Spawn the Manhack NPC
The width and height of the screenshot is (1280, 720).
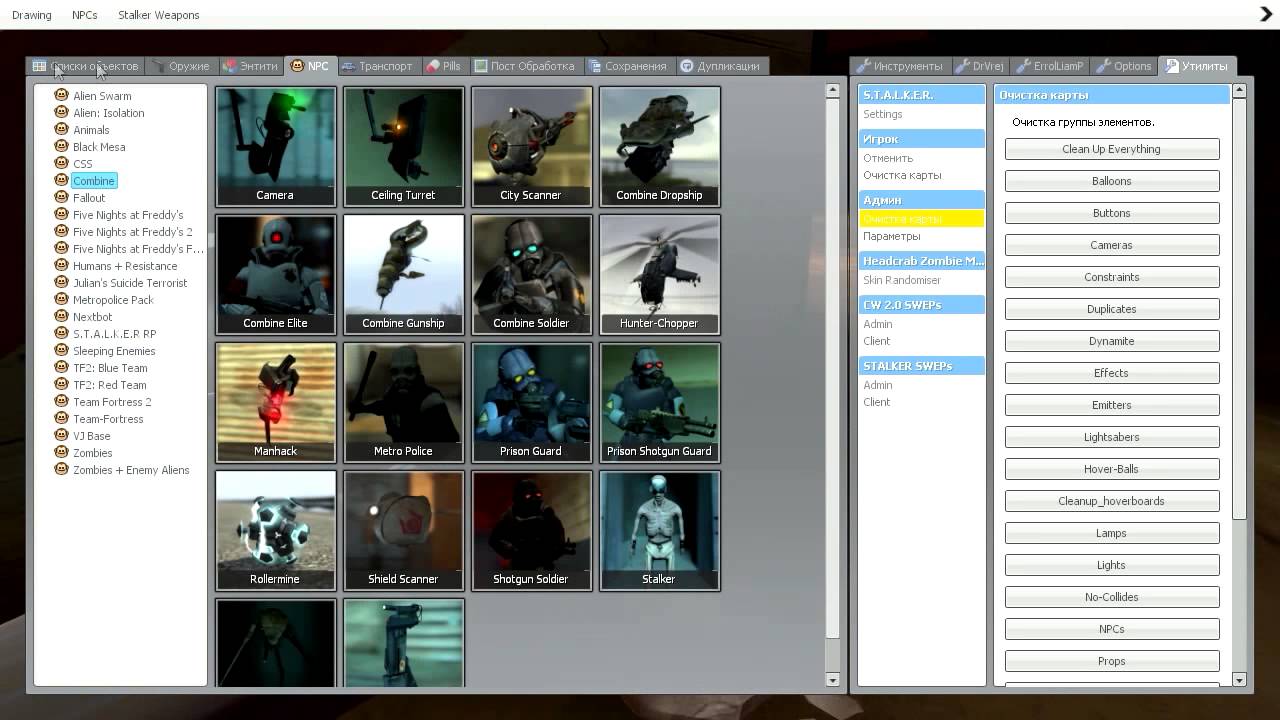click(x=275, y=402)
